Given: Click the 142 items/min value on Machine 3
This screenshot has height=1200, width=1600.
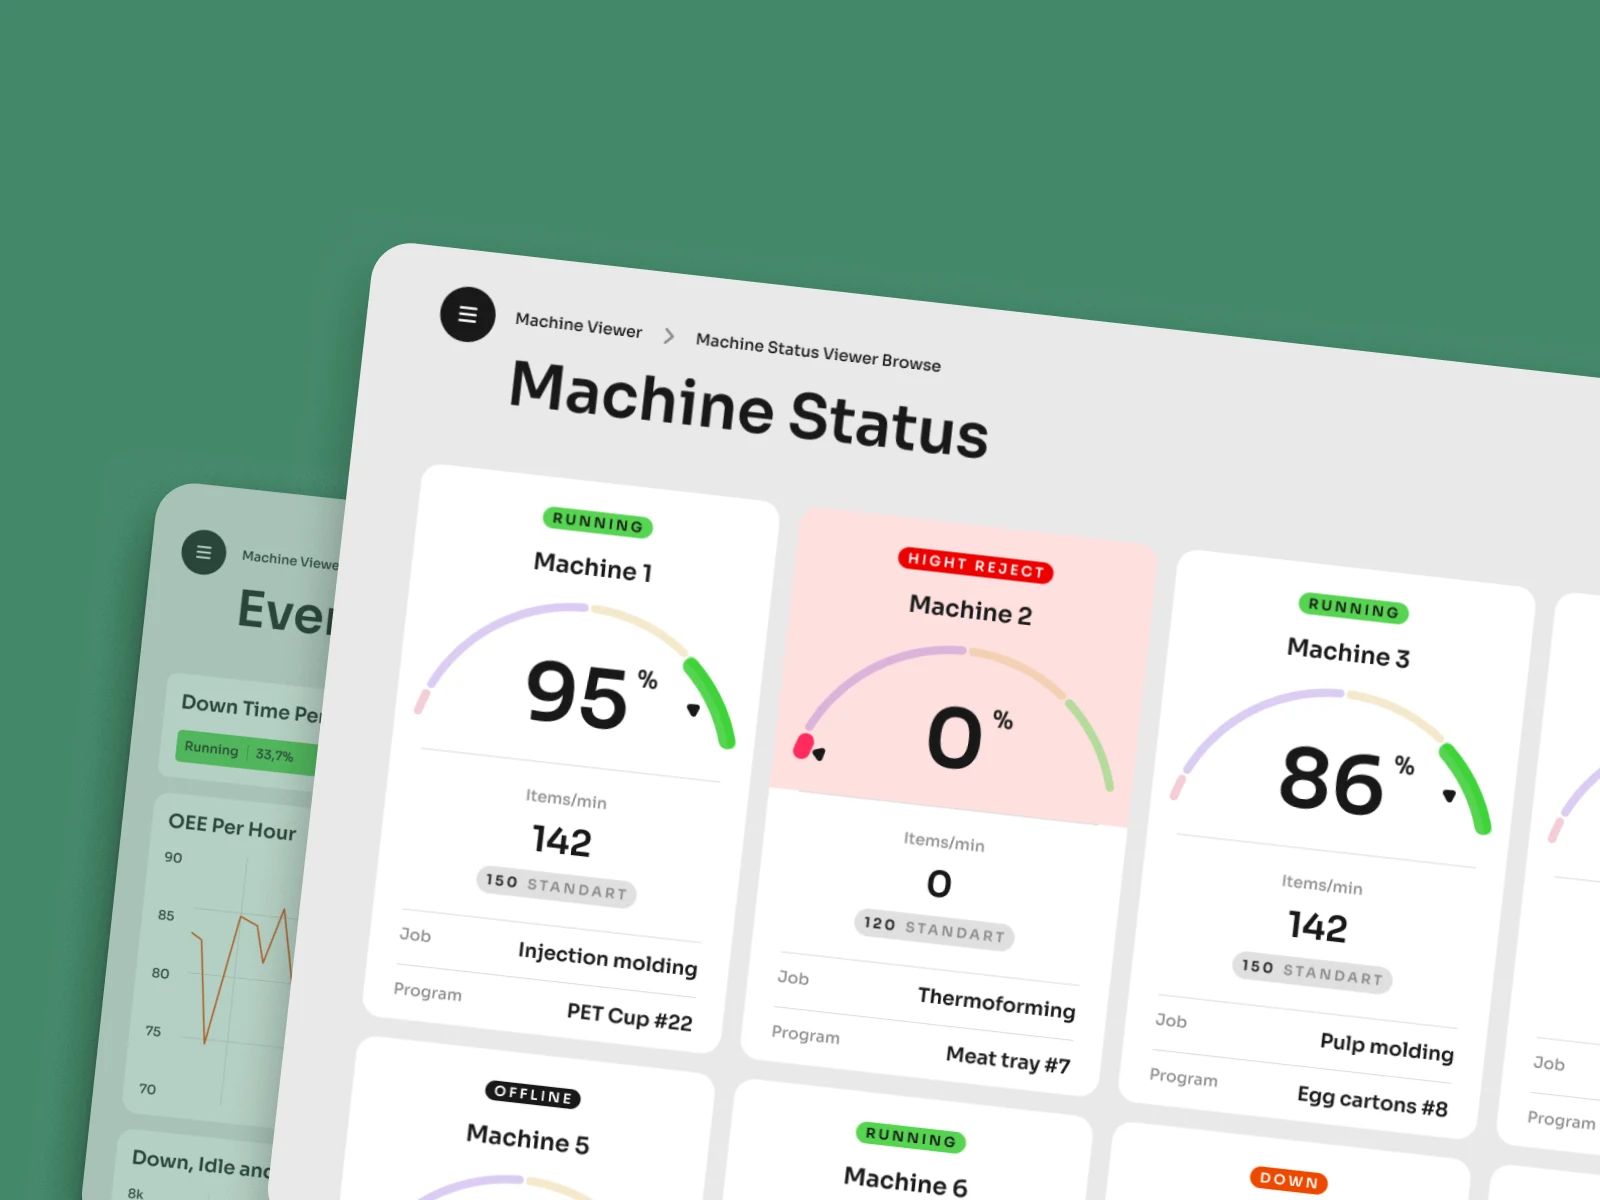Looking at the screenshot, I should pyautogui.click(x=1317, y=926).
